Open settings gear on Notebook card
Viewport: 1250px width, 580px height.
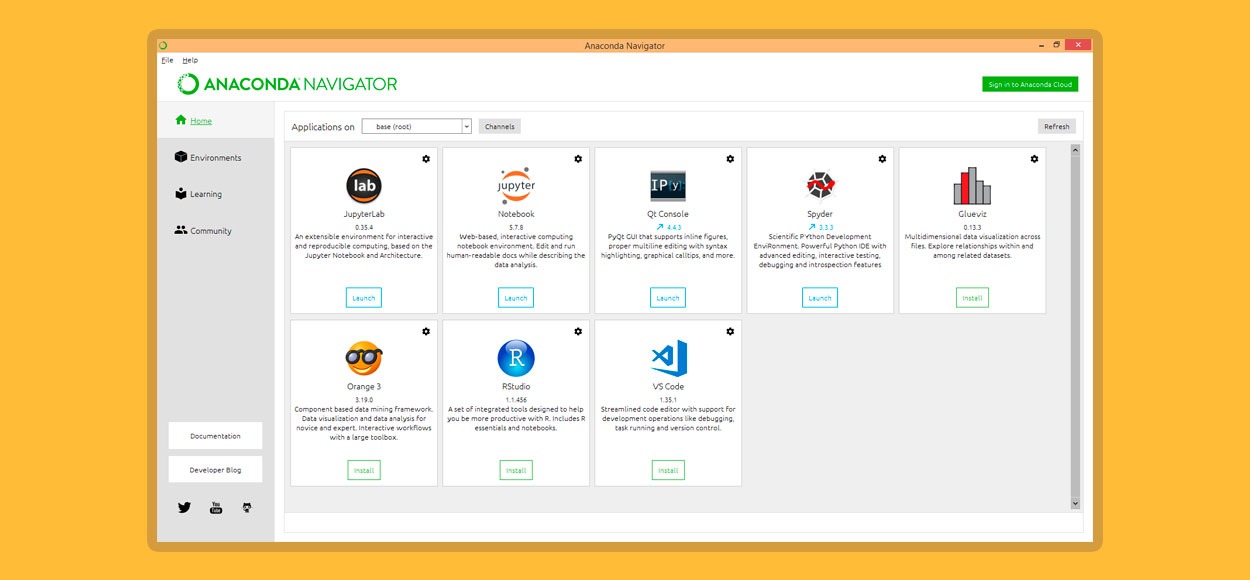click(x=578, y=159)
